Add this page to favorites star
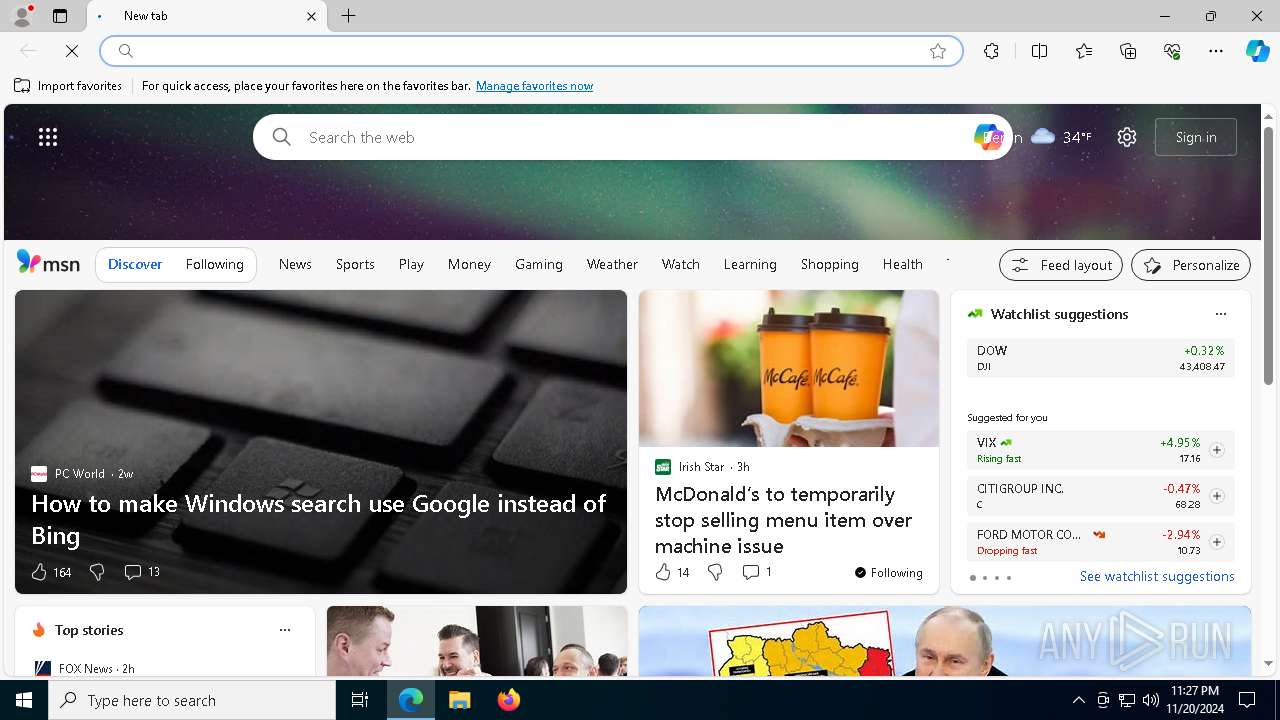Image resolution: width=1280 pixels, height=720 pixels. pos(938,51)
